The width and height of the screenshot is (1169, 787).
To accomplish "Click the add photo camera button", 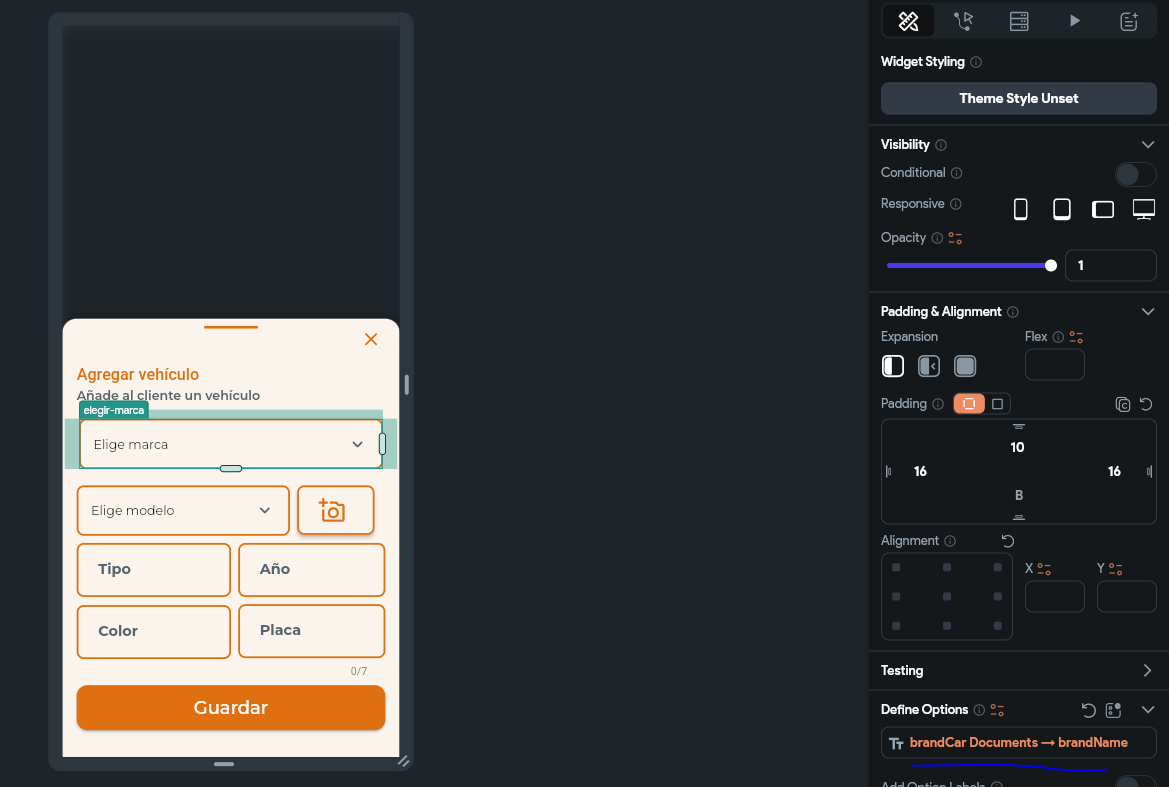I will click(335, 511).
